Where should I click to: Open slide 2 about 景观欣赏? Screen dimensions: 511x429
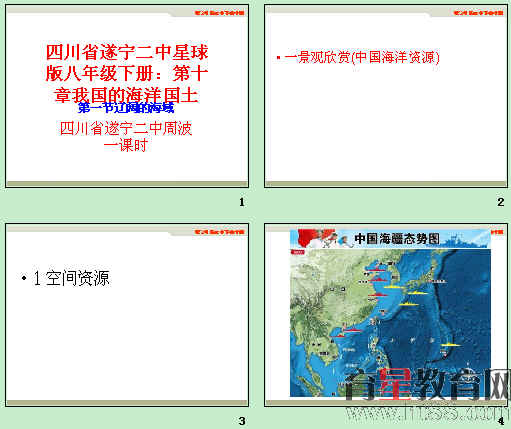click(387, 96)
